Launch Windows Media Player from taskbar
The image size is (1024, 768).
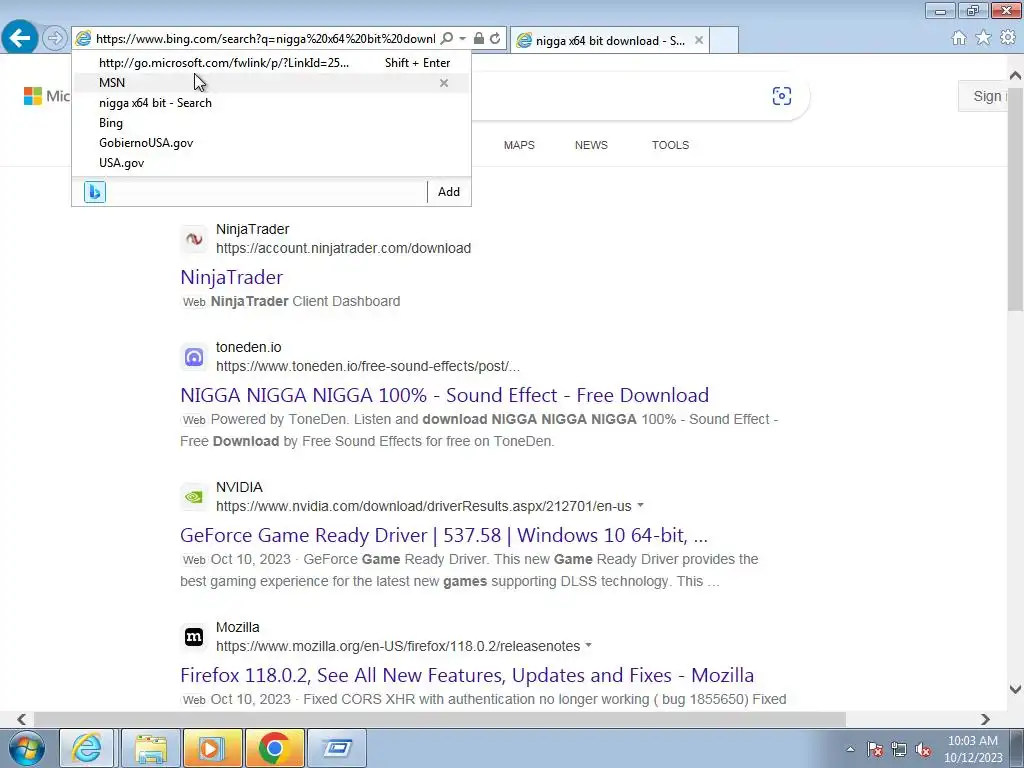click(x=212, y=748)
